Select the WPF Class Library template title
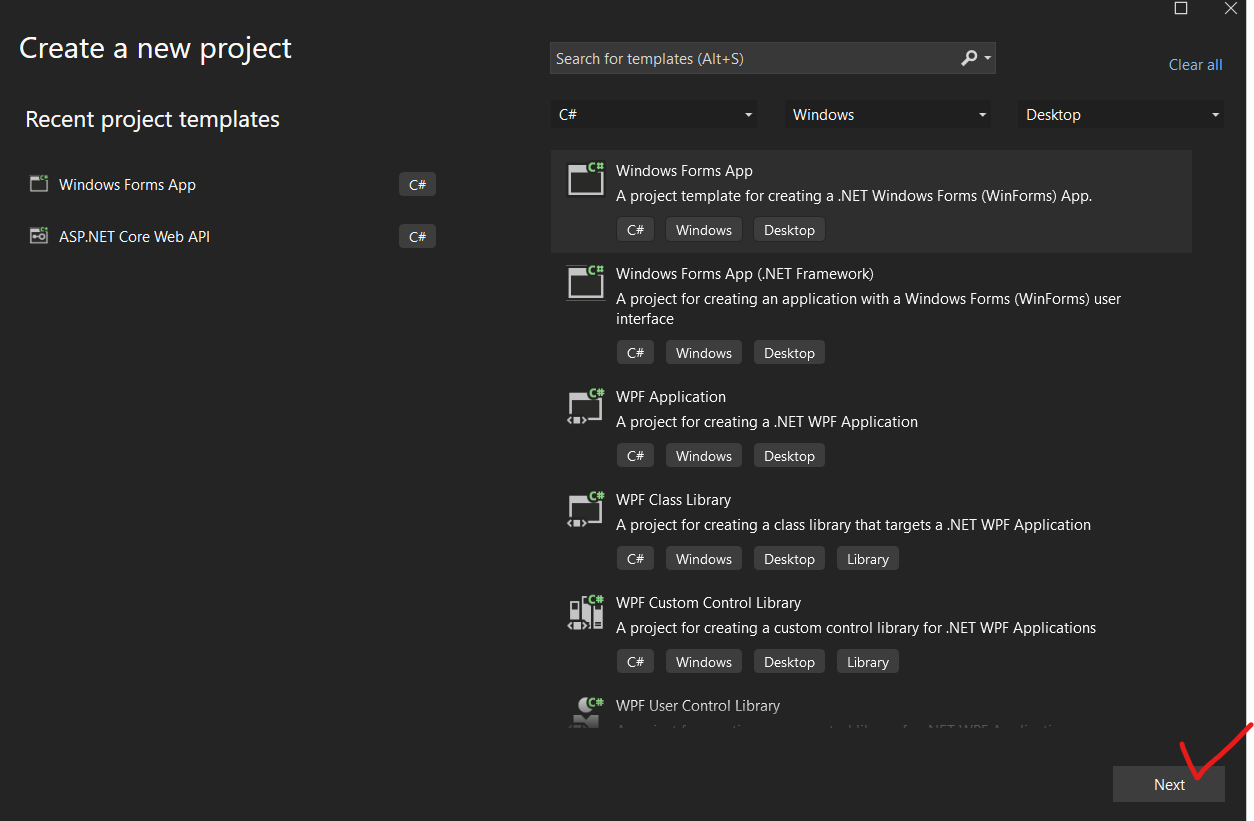The width and height of the screenshot is (1254, 821). click(x=673, y=500)
